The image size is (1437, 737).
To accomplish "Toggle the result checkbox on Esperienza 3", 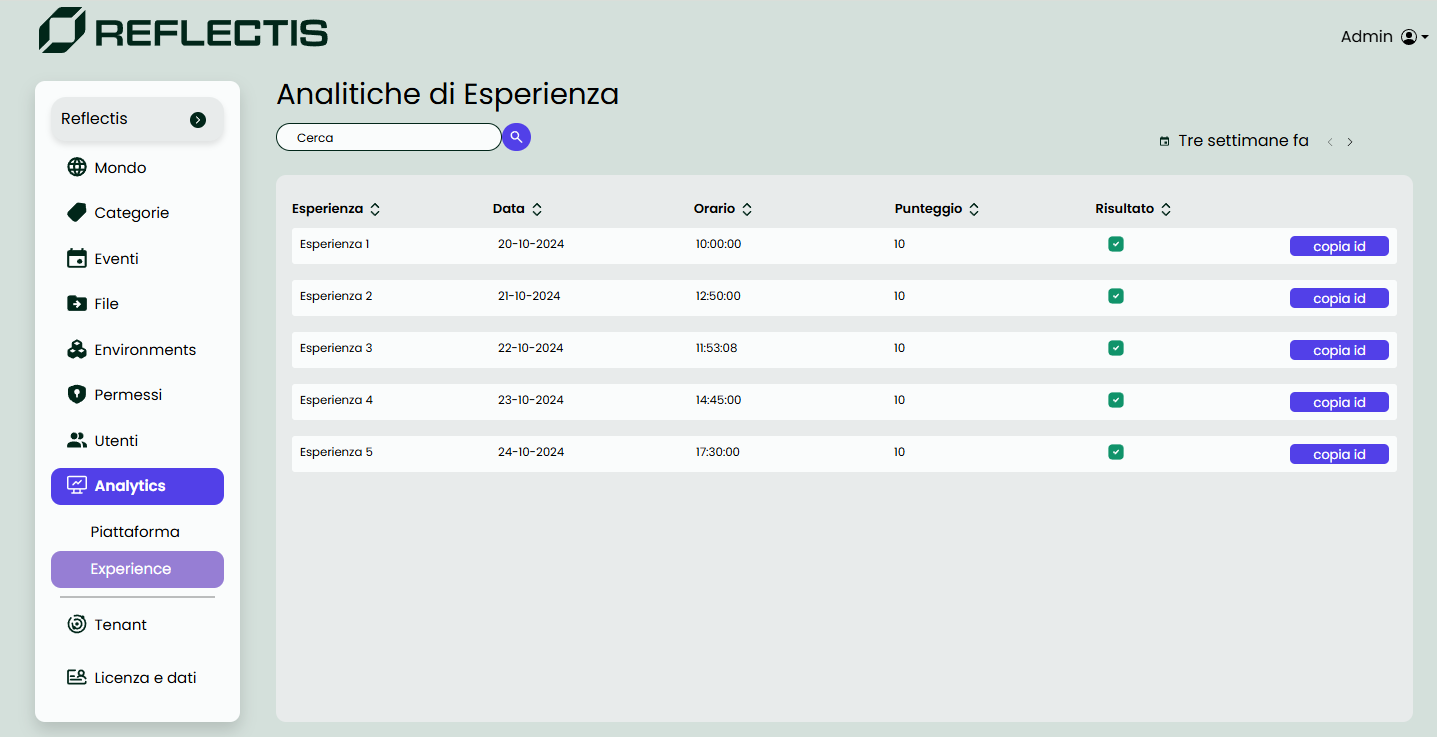I will [1116, 347].
